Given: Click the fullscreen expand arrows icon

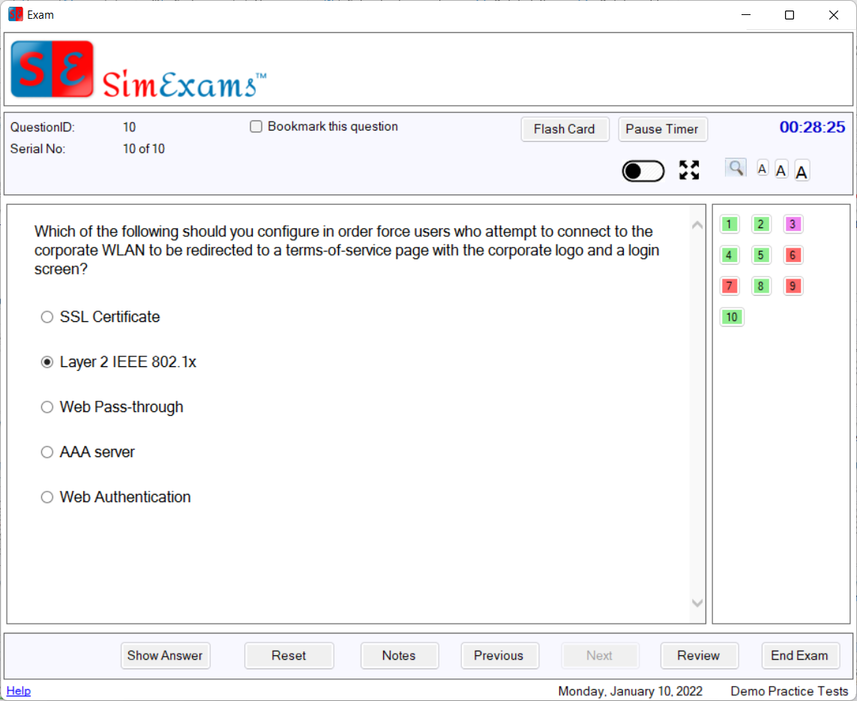Looking at the screenshot, I should click(x=689, y=170).
